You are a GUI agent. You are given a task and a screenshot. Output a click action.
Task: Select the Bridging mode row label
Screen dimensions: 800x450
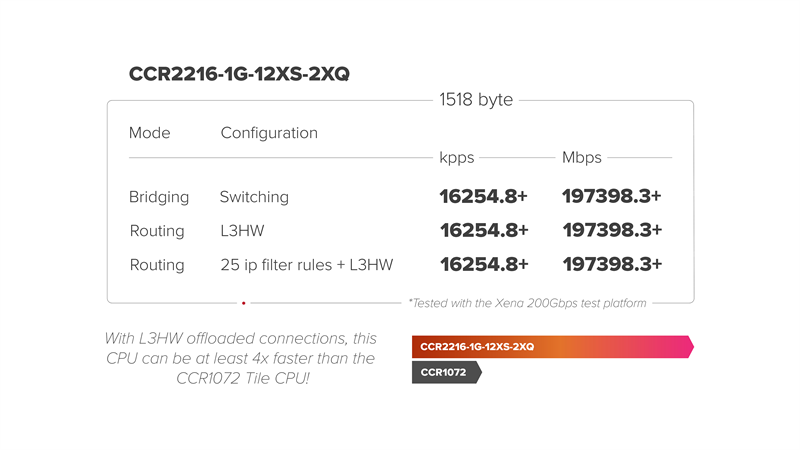[x=157, y=197]
